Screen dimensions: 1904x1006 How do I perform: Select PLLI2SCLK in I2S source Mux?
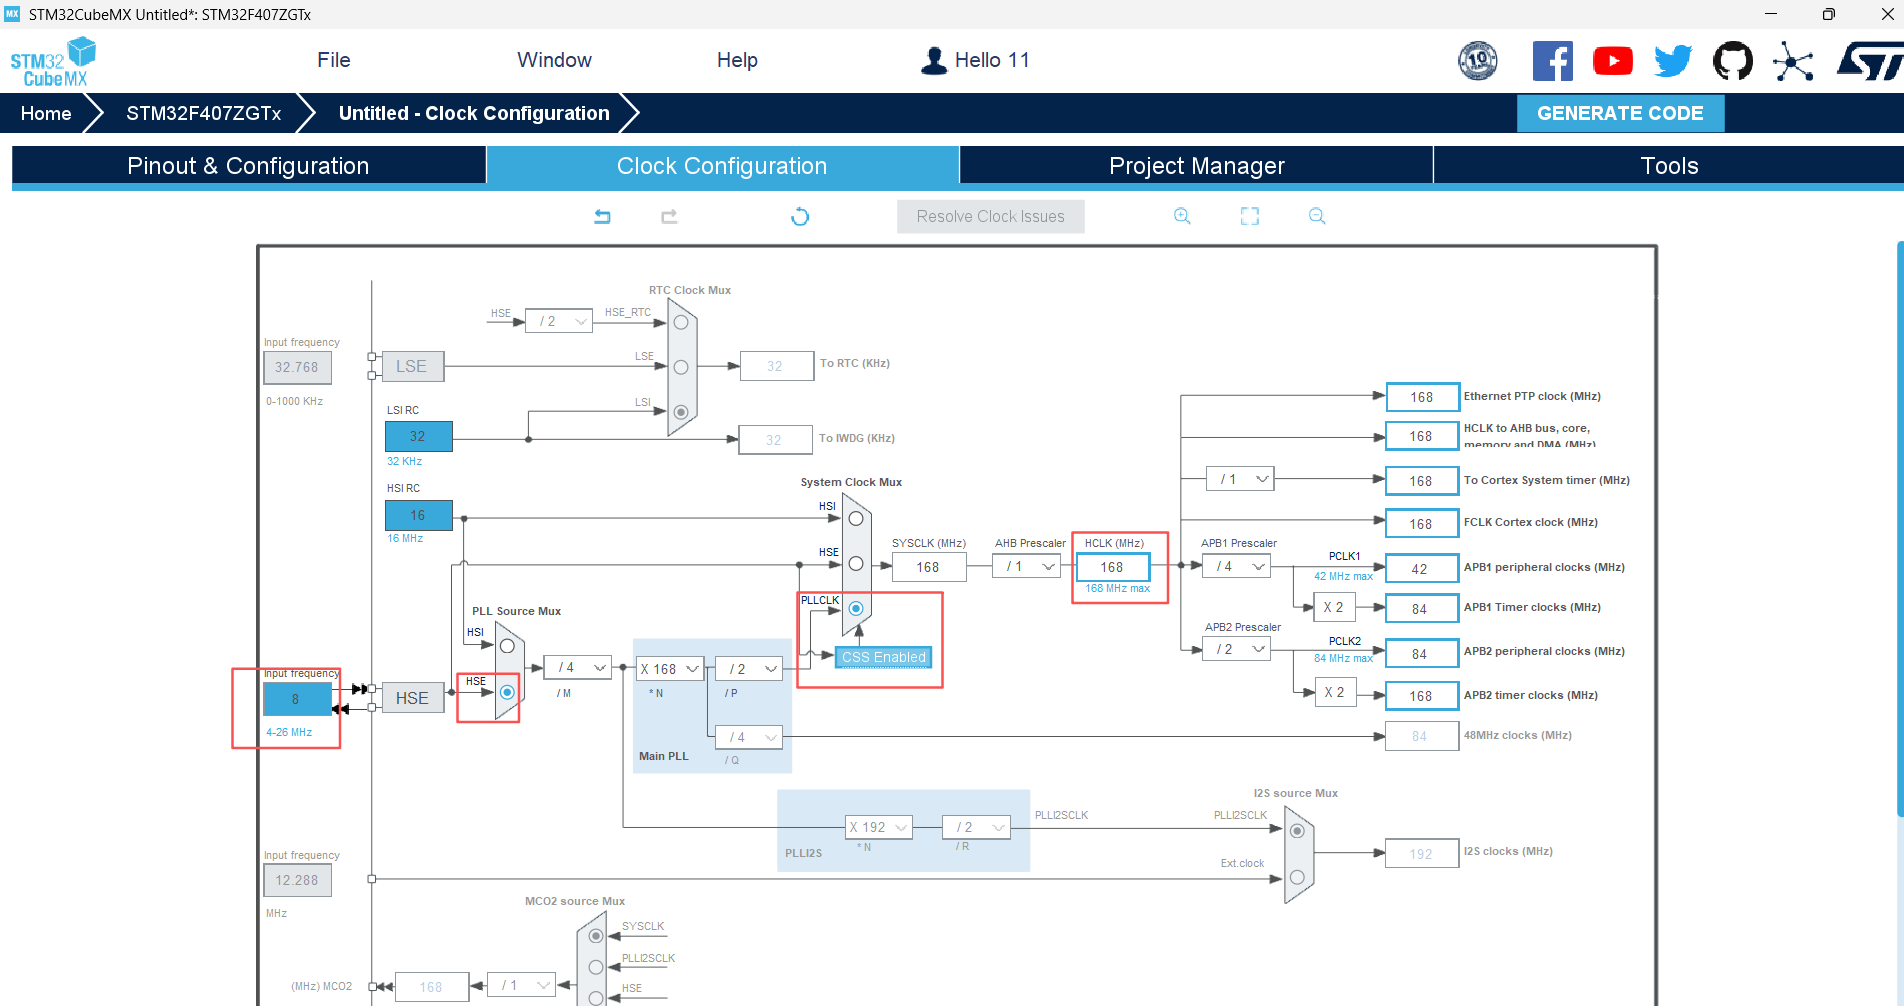point(1297,831)
